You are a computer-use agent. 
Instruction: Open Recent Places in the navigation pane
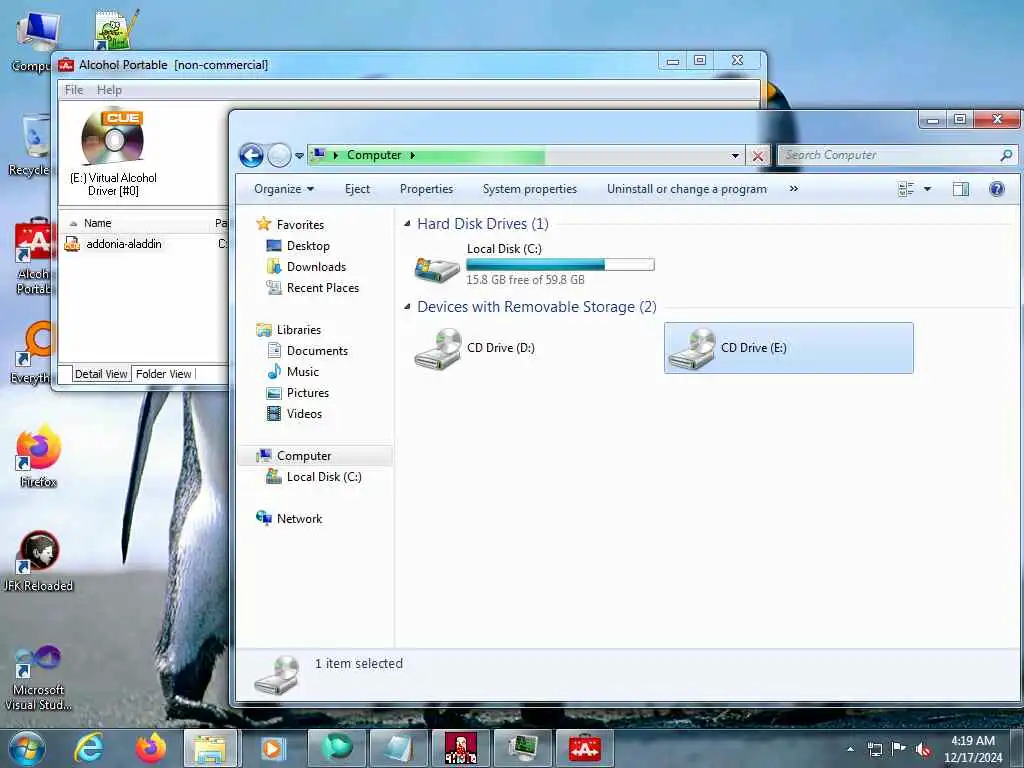[323, 287]
